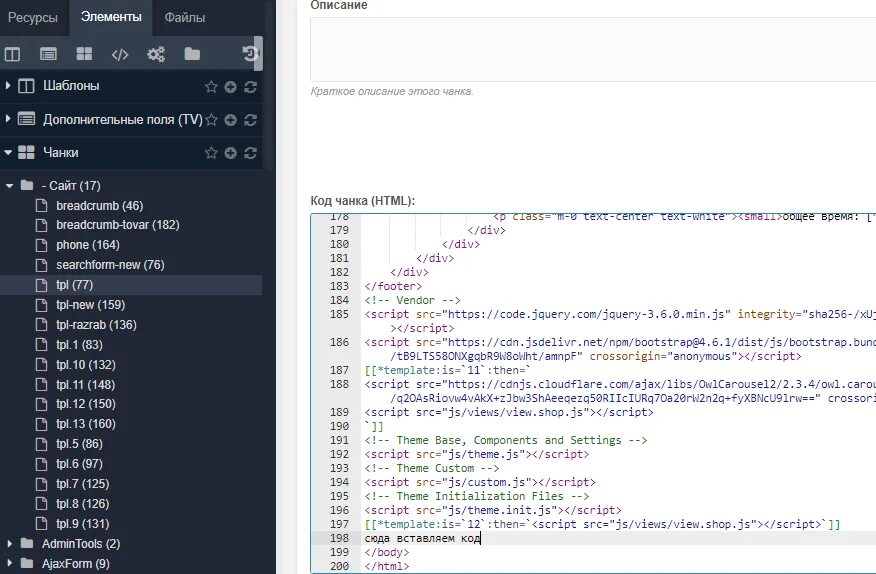Click the templates filter icon in toolbar
The height and width of the screenshot is (574, 876).
pos(12,54)
